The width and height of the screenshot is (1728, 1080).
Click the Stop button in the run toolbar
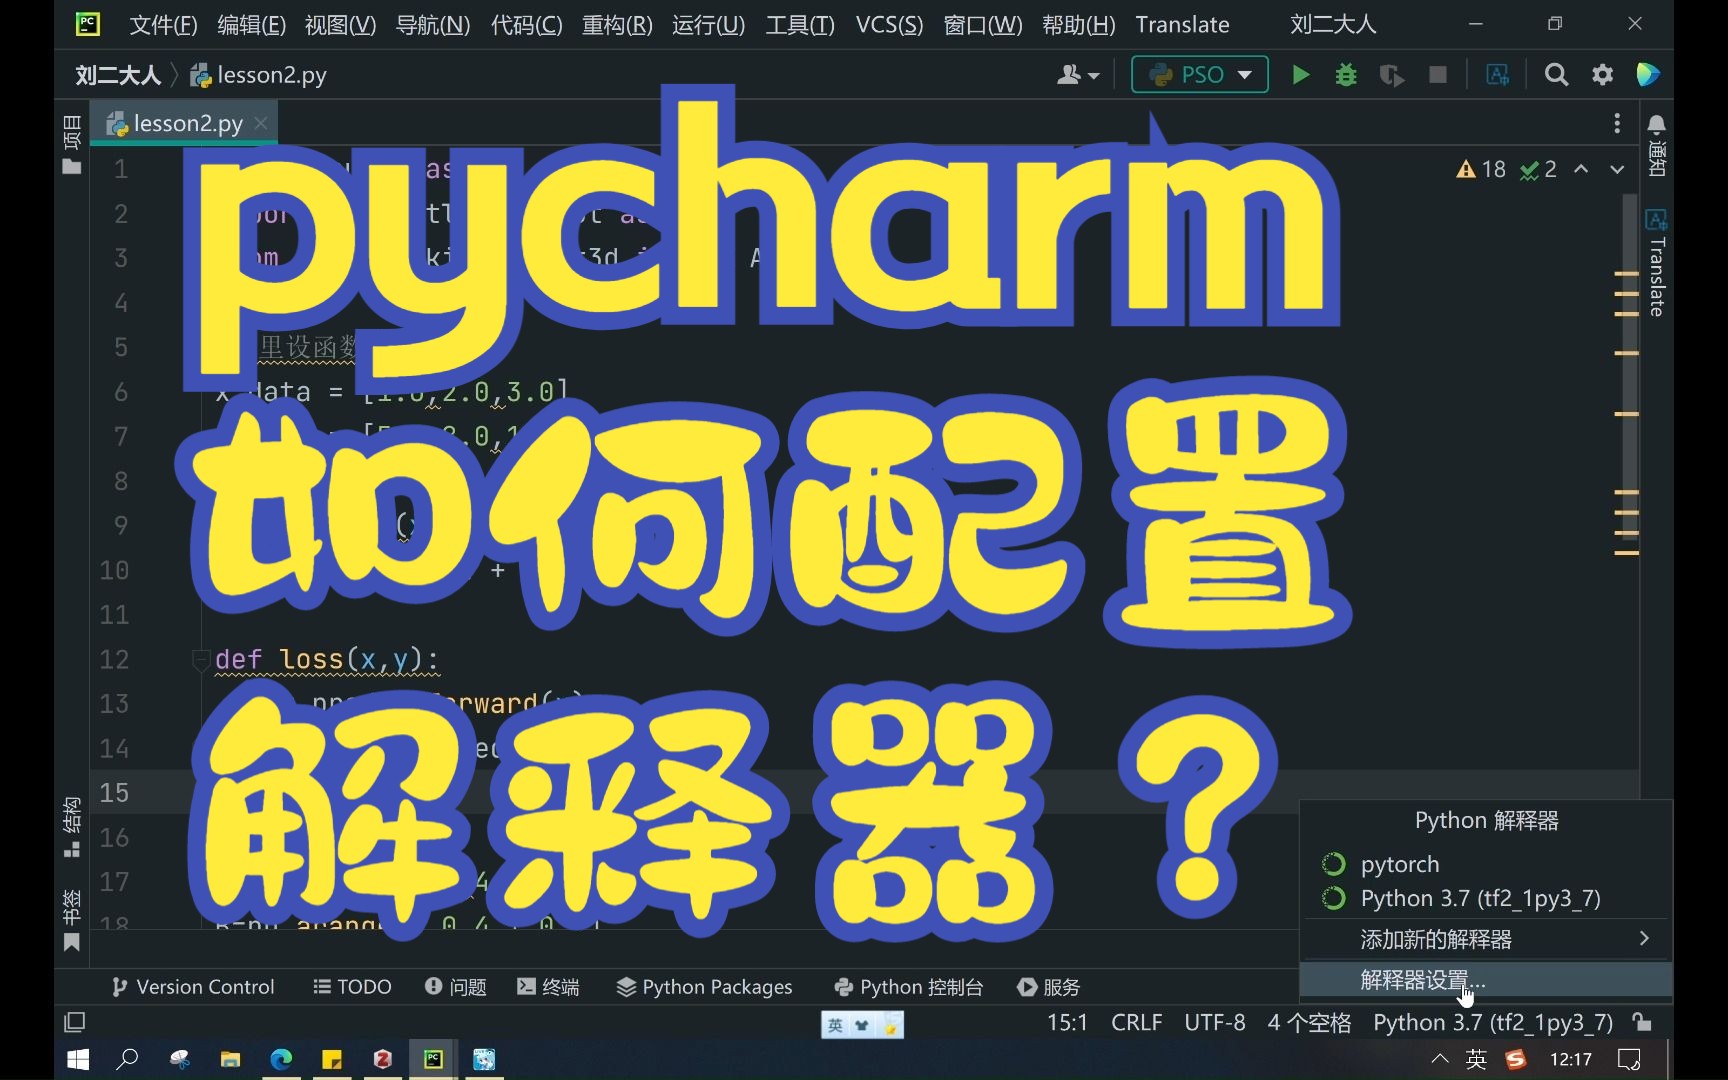[x=1438, y=75]
